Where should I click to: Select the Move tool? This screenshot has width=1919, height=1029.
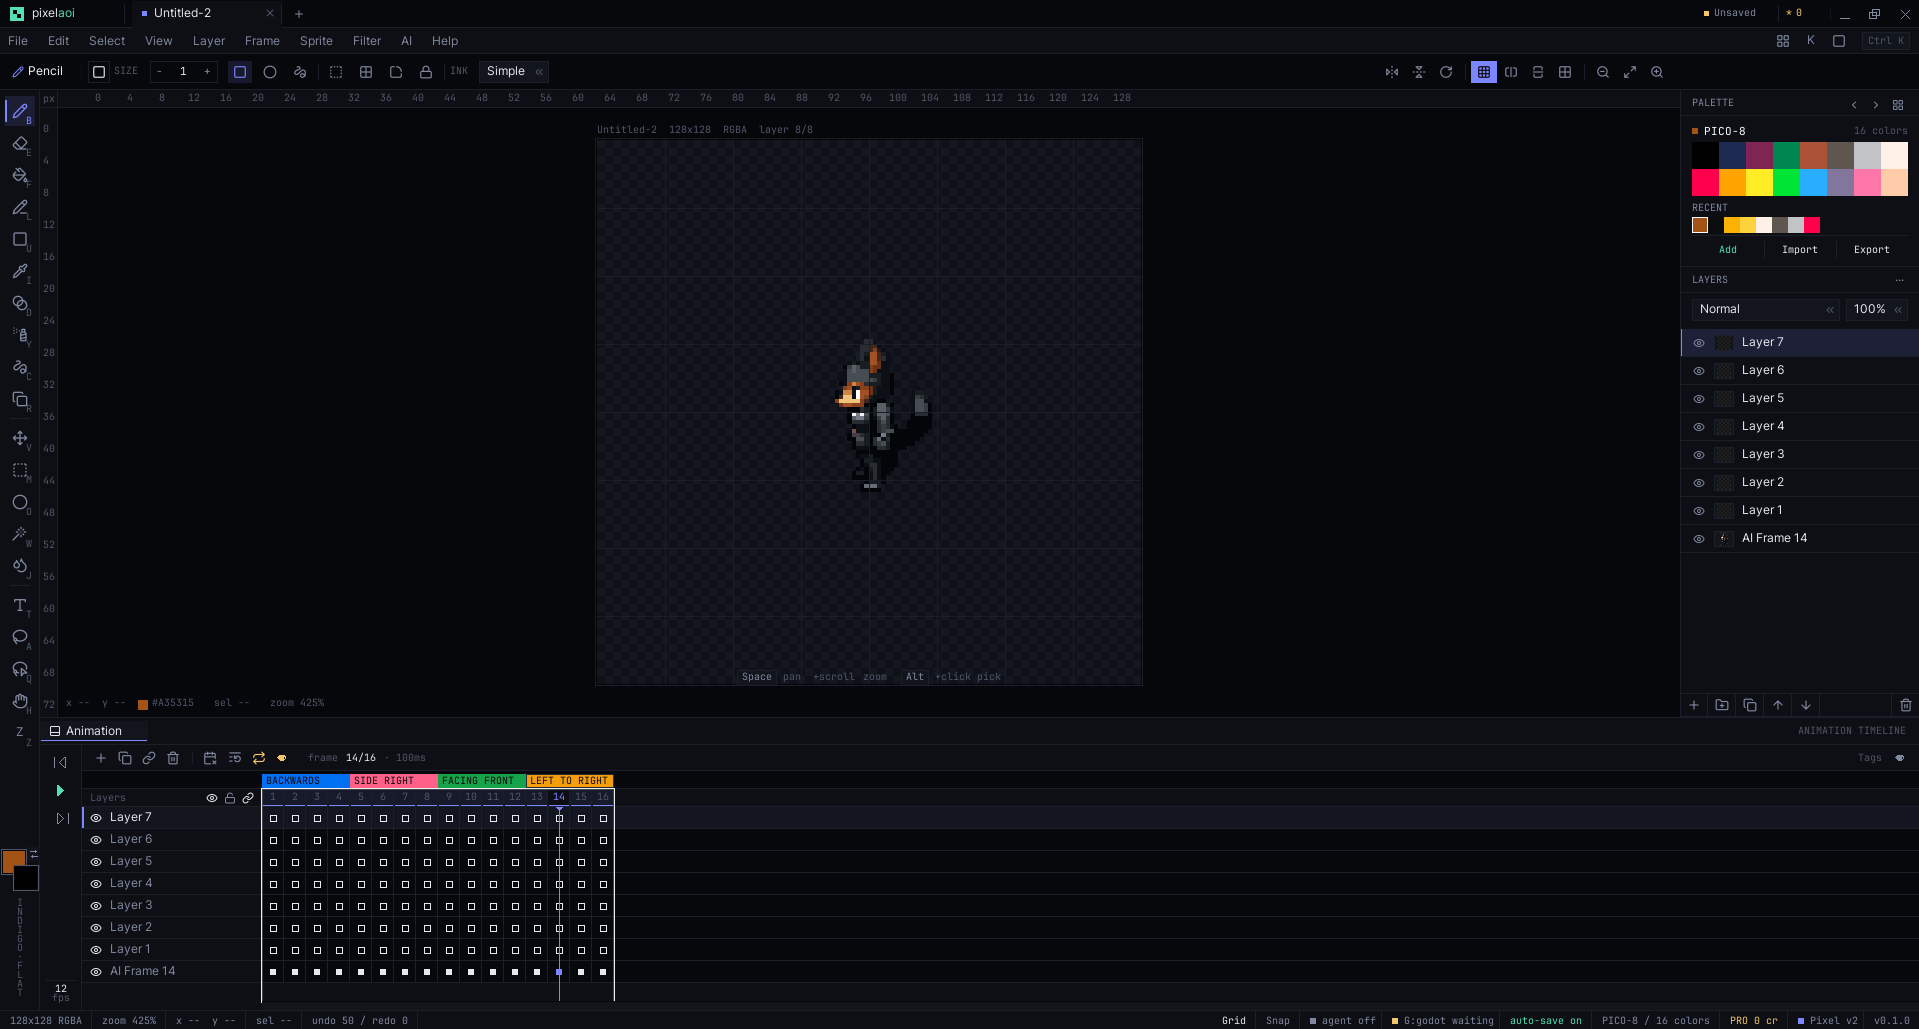tap(20, 438)
